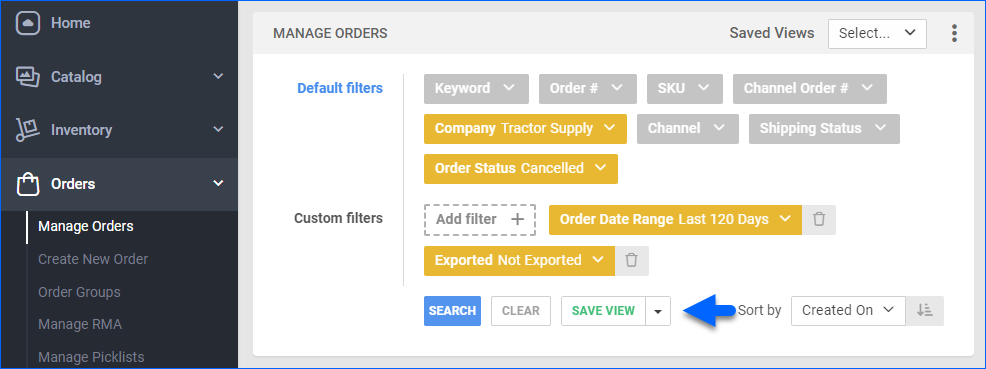Click the Catalog images icon

(x=27, y=77)
